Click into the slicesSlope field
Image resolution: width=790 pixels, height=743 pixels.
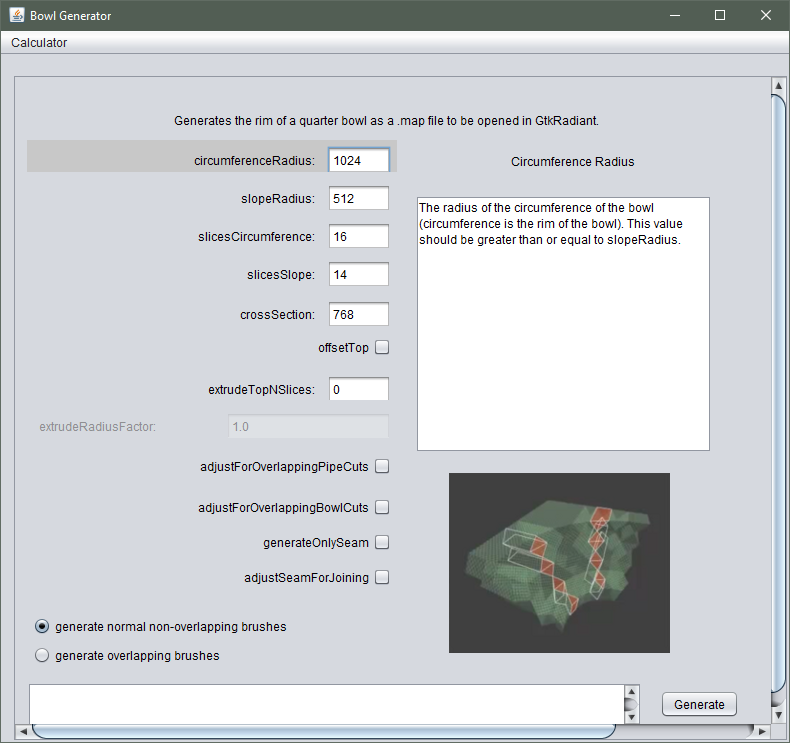359,275
